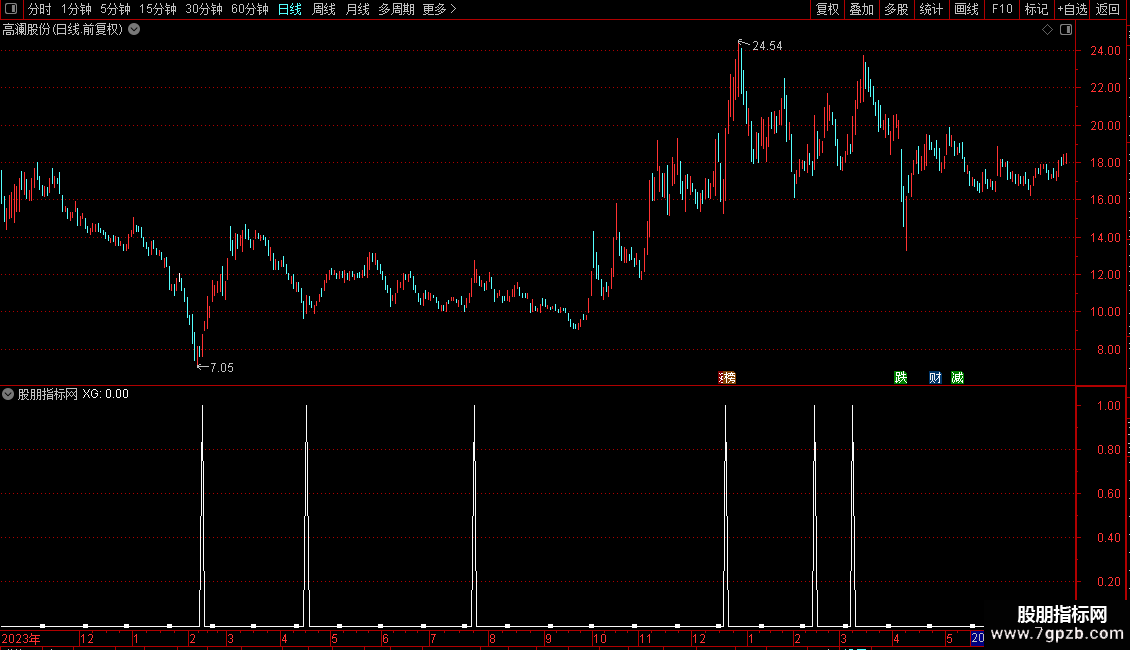This screenshot has width=1130, height=650.
Task: Click the 8.00 price axis value
Action: coord(1108,350)
